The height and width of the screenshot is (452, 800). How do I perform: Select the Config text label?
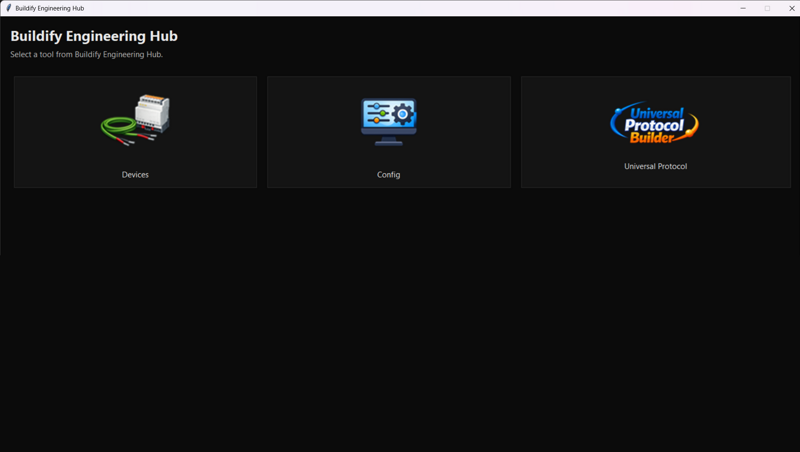point(388,175)
